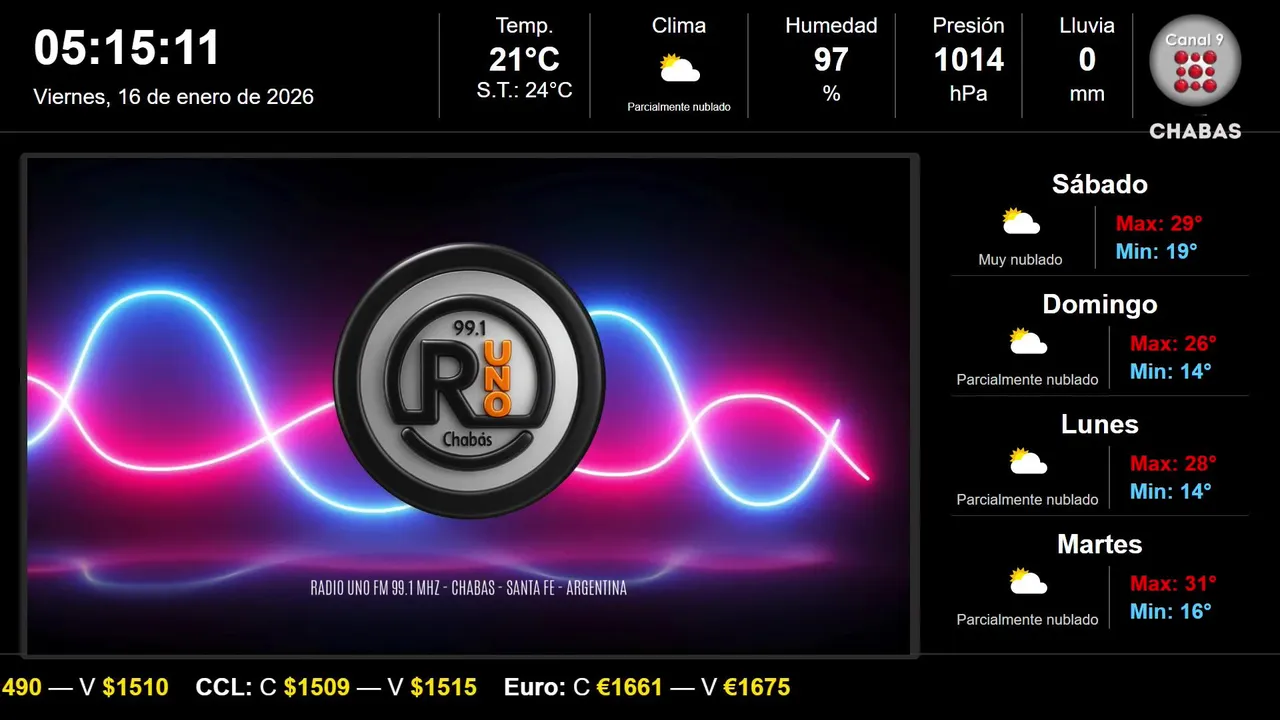
Task: Click the humidity value 97
Action: pos(831,60)
